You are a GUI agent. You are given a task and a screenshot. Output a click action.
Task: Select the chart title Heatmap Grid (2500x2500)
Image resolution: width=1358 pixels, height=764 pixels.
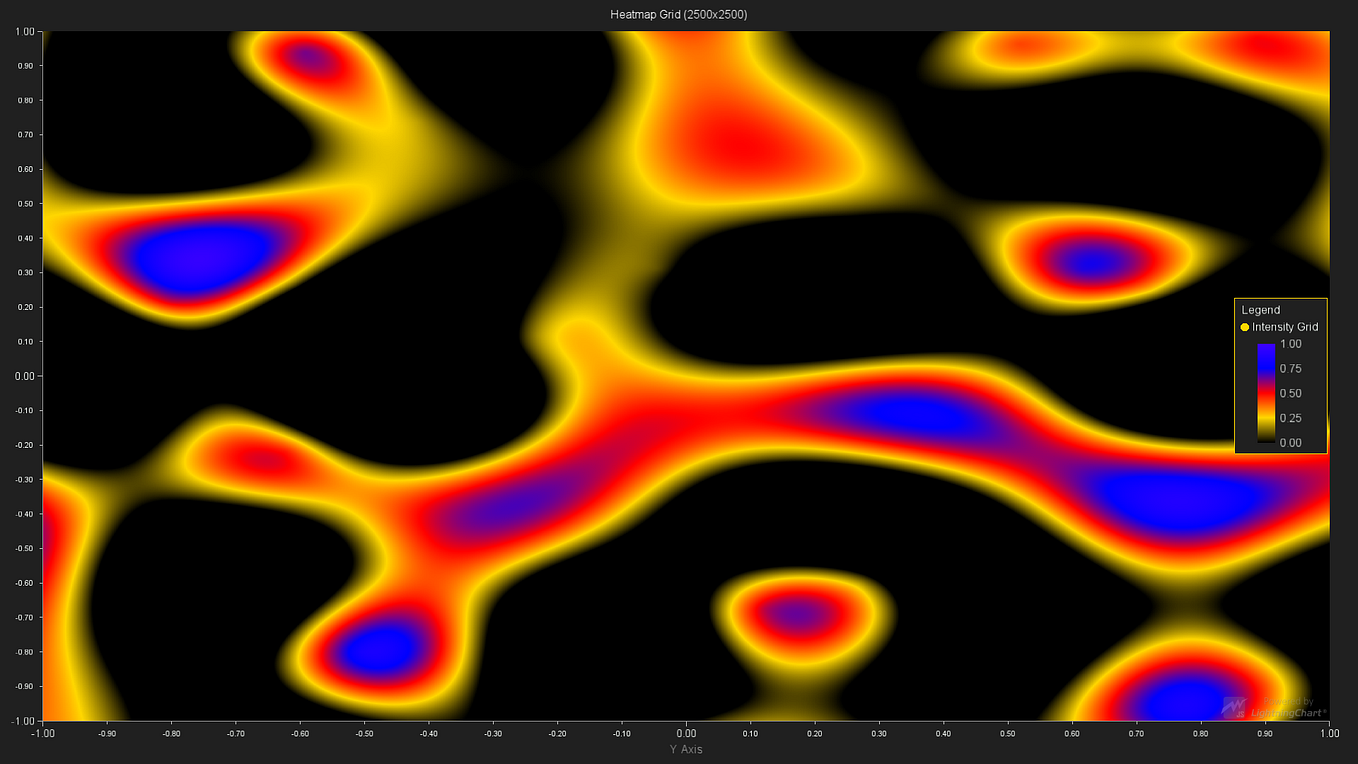tap(679, 14)
